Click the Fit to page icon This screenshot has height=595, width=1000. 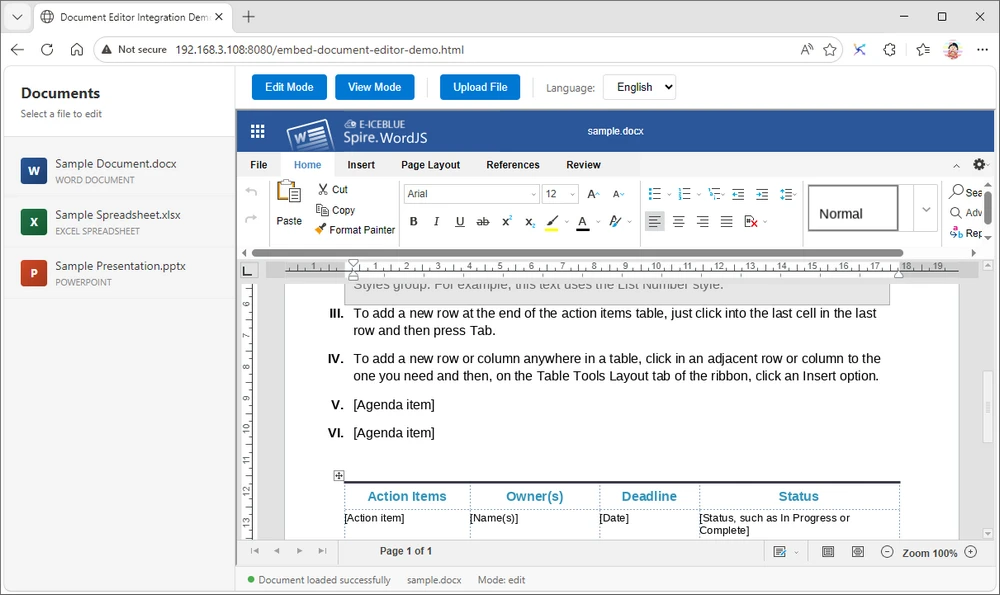click(828, 552)
